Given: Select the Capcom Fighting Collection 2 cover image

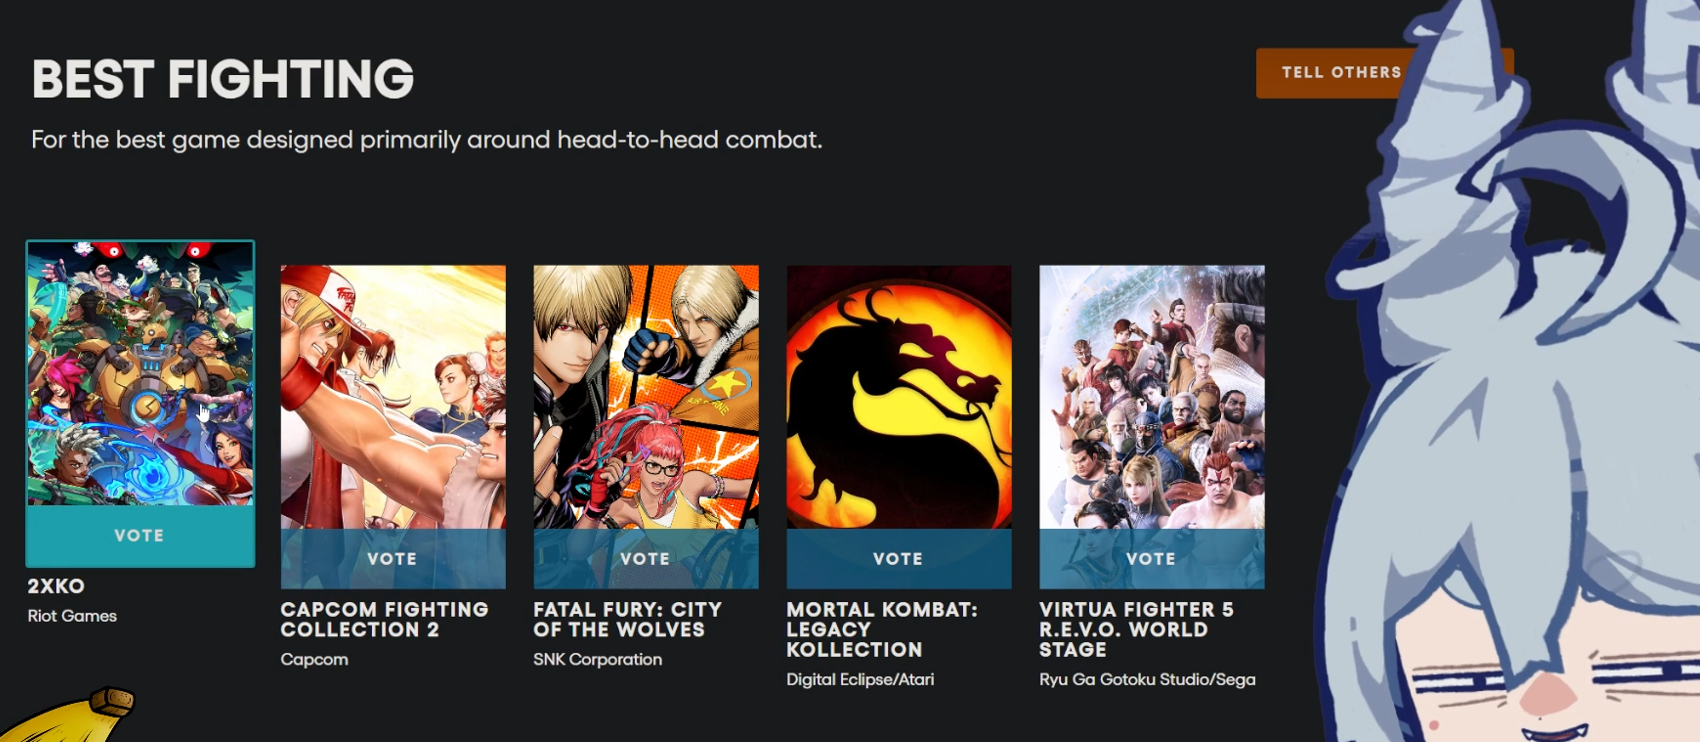Looking at the screenshot, I should click(393, 397).
